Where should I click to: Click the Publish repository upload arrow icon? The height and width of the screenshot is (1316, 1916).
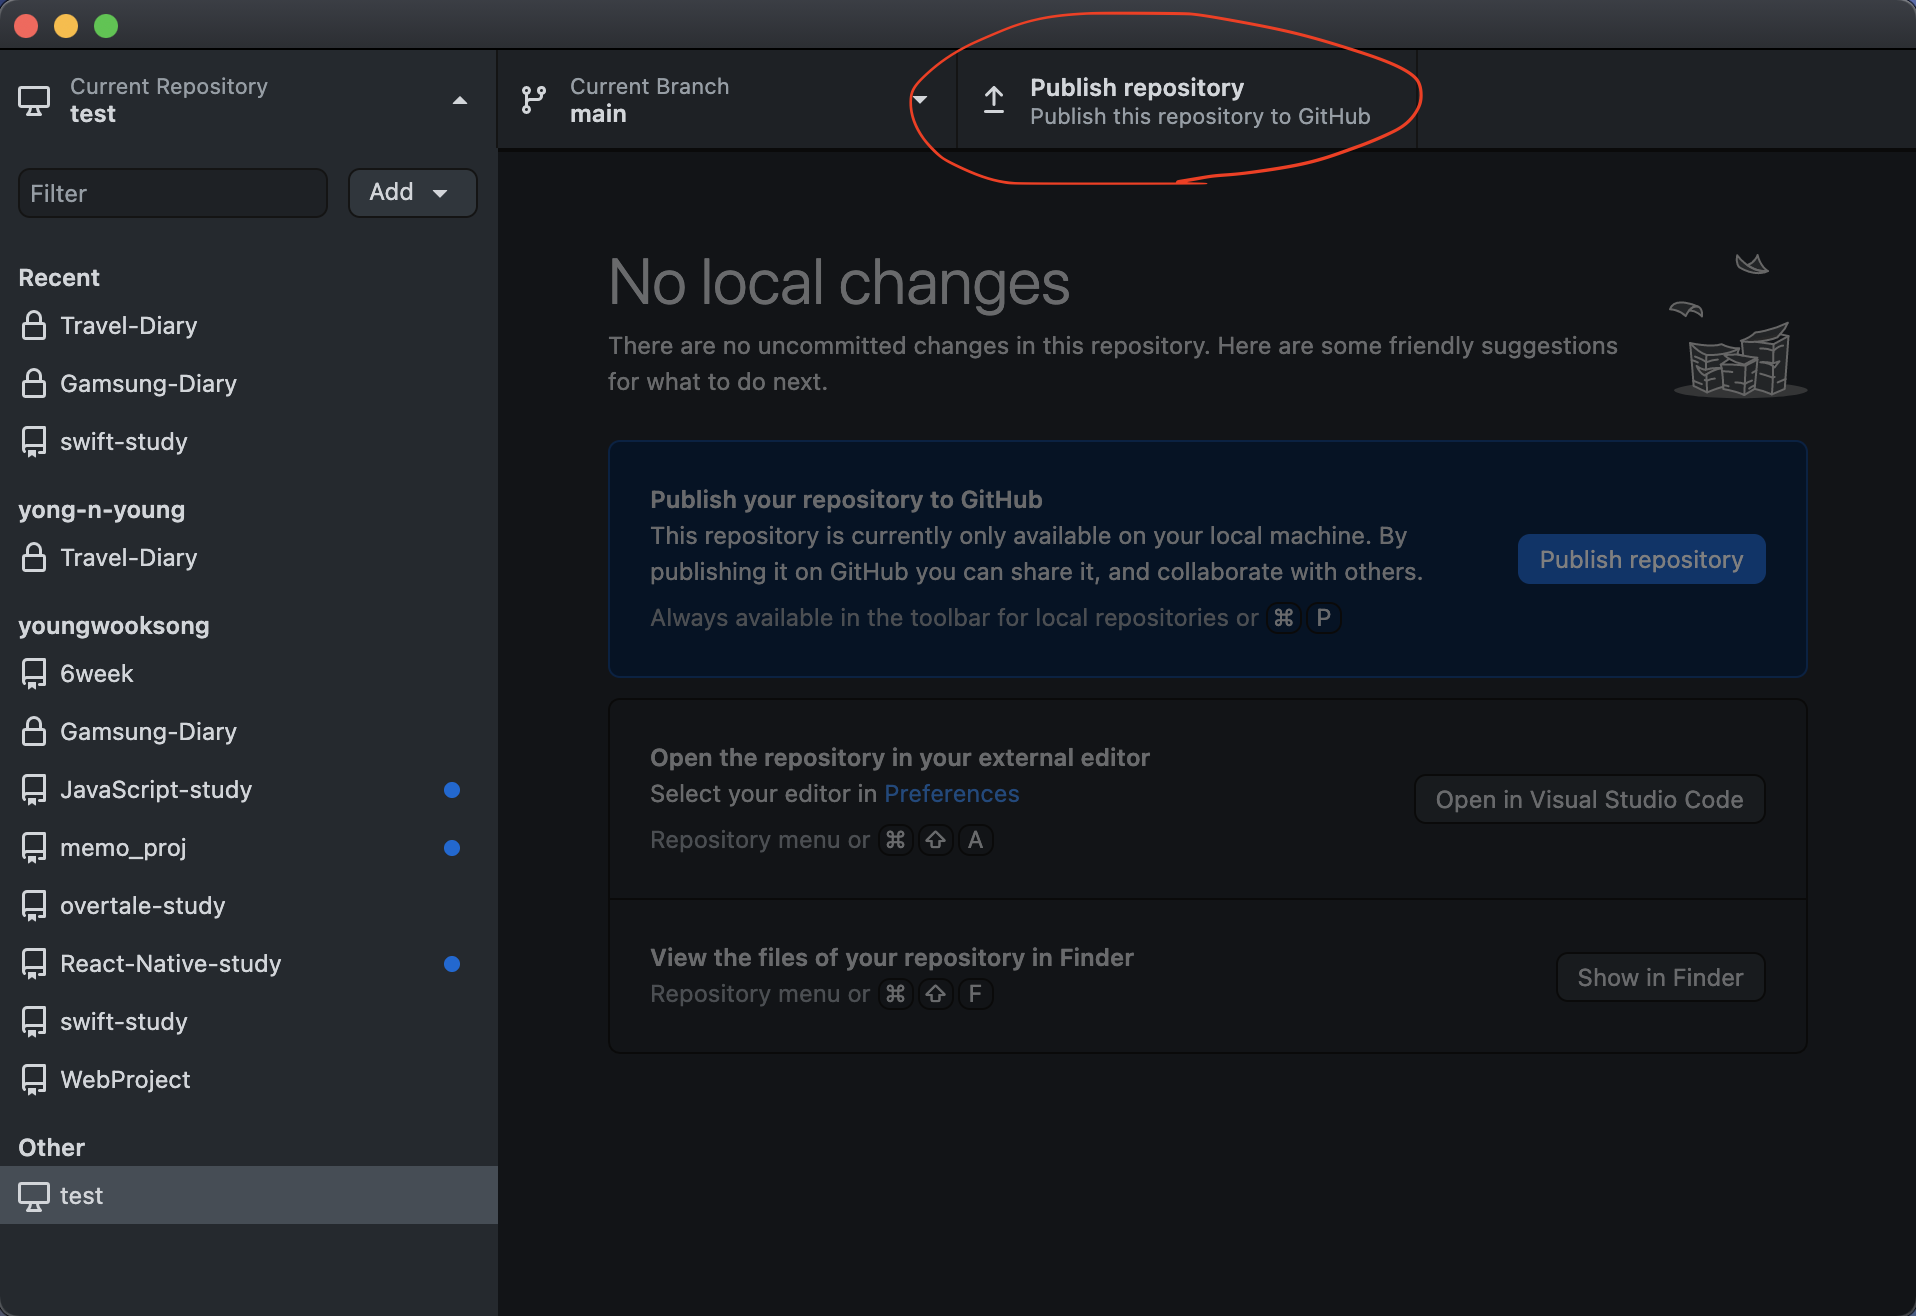point(993,100)
